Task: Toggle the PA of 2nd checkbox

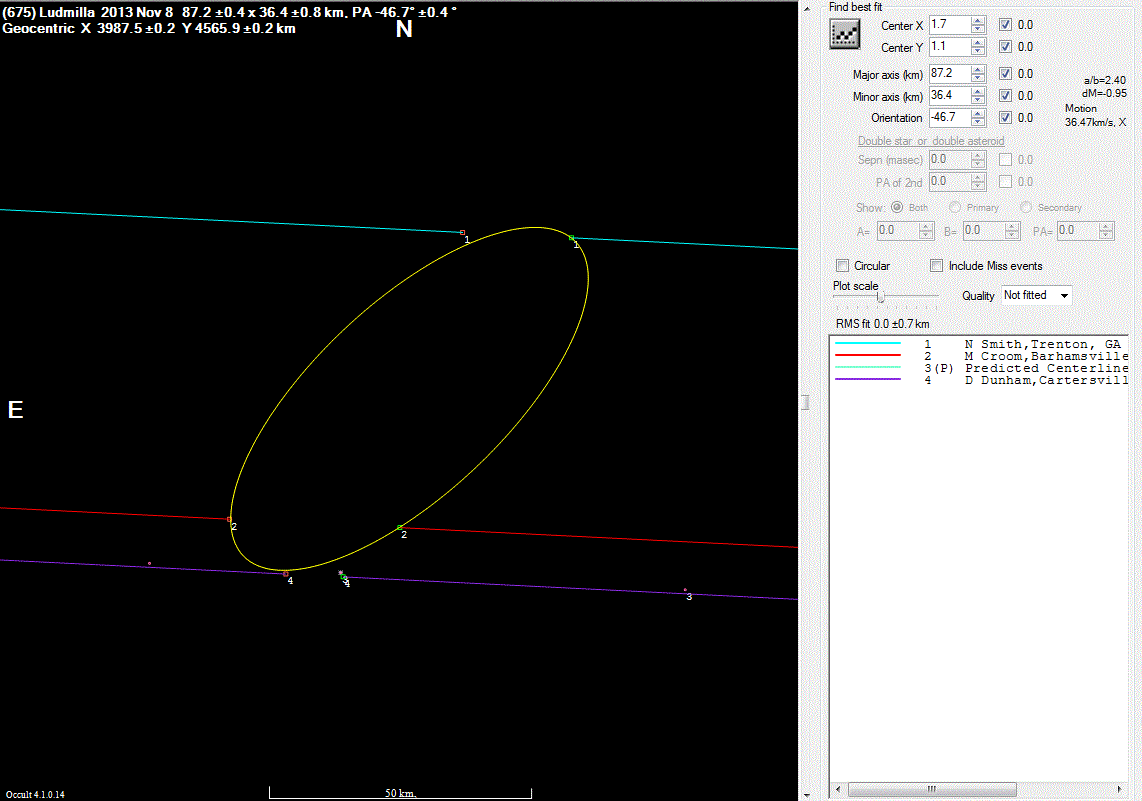Action: [1005, 181]
